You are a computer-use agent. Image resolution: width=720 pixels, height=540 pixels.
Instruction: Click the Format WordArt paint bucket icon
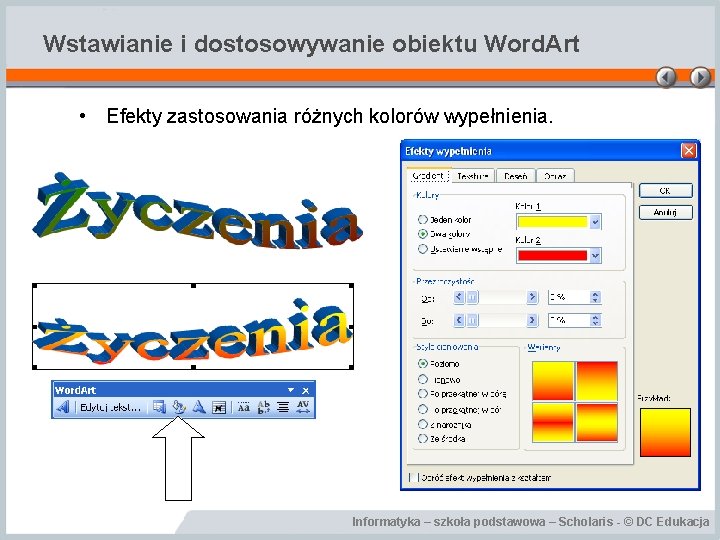tap(179, 407)
